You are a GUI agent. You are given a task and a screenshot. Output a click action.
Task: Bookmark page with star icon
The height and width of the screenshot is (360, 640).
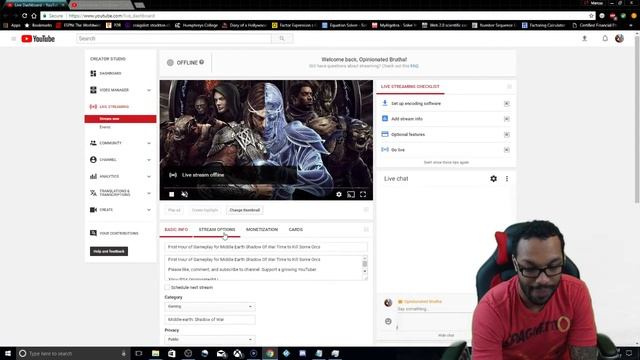[x=591, y=16]
